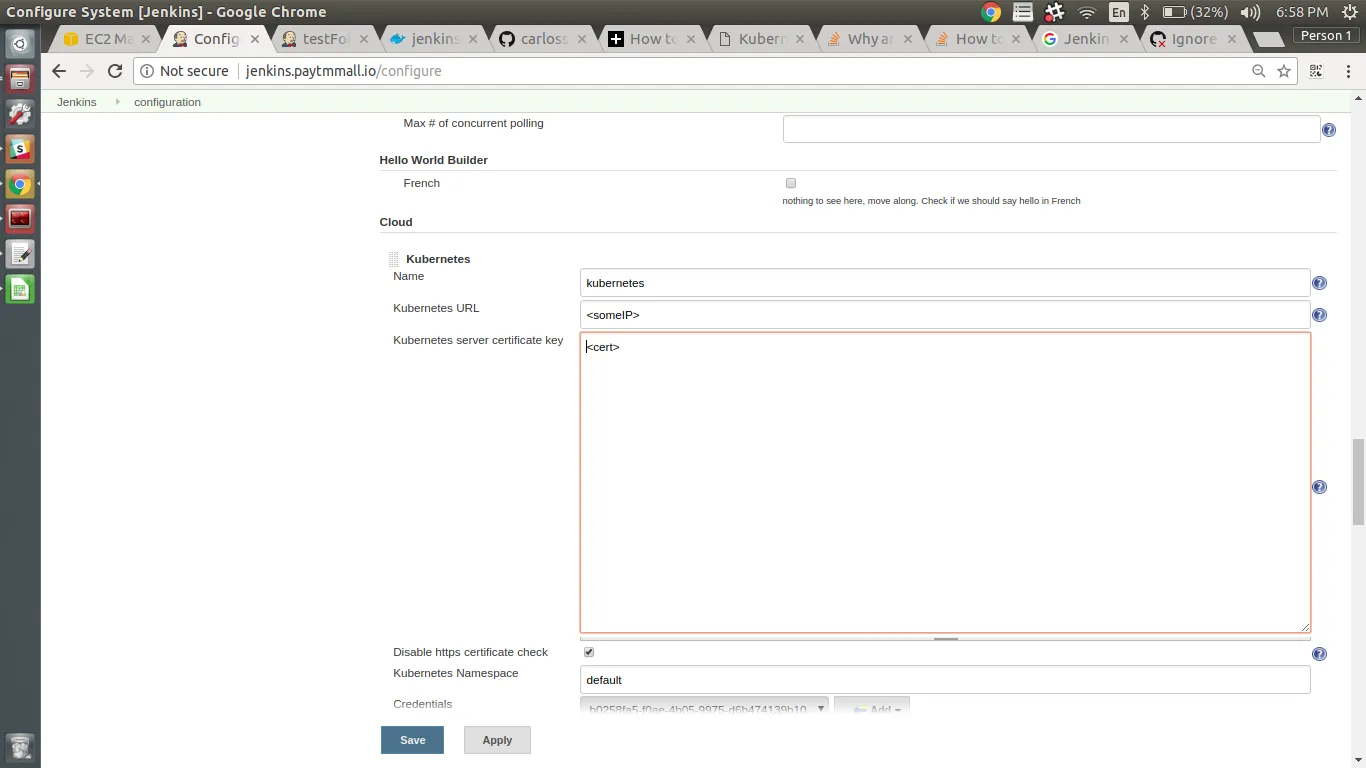
Task: Open help for Kubernetes URL field
Action: (x=1319, y=315)
